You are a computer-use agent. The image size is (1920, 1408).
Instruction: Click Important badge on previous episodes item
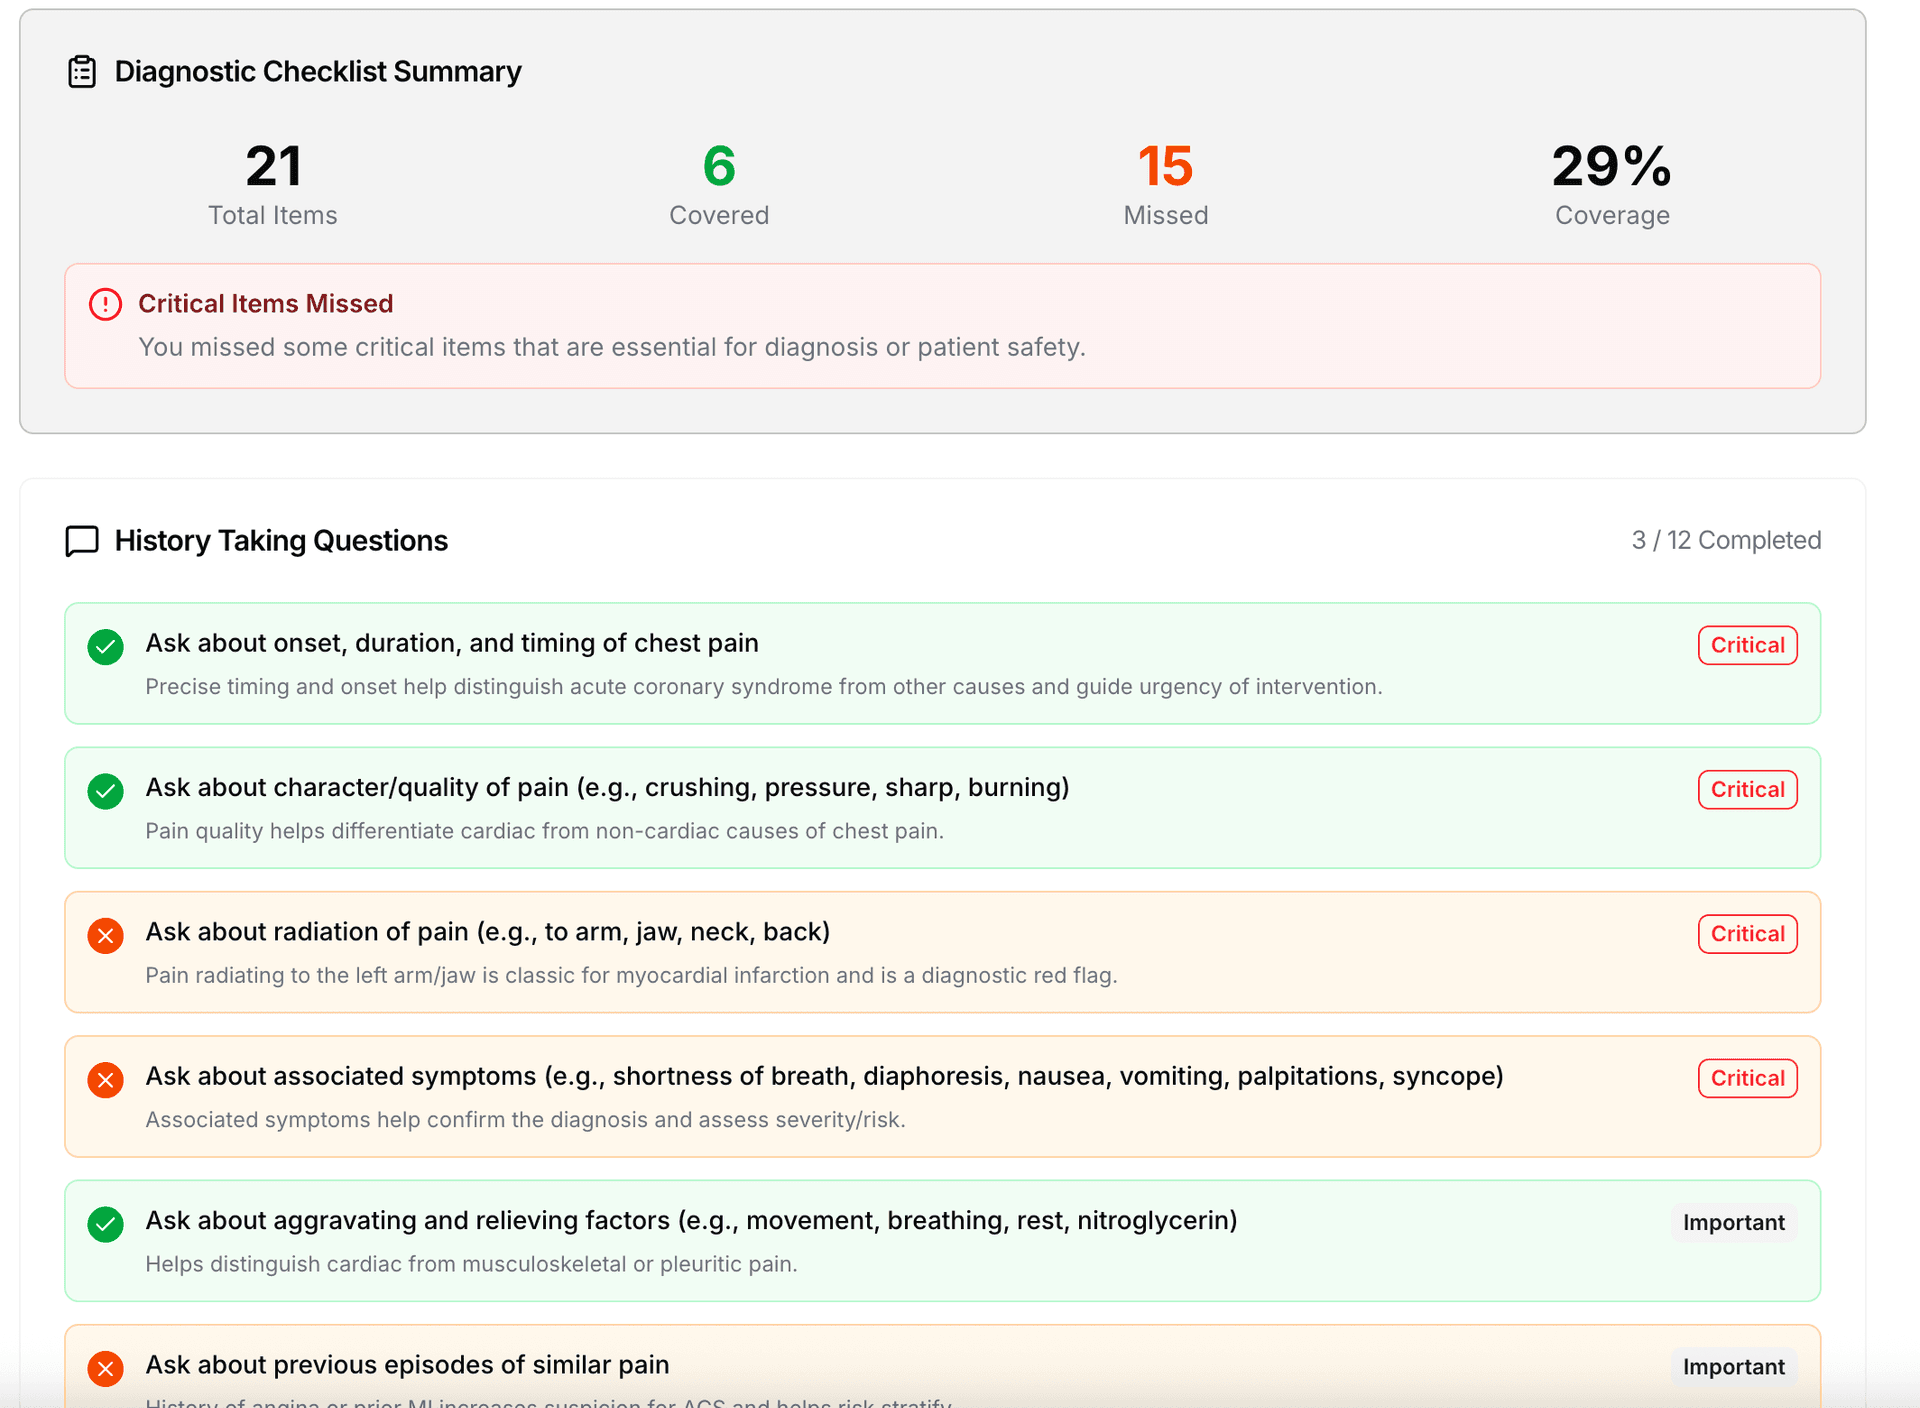click(x=1733, y=1366)
